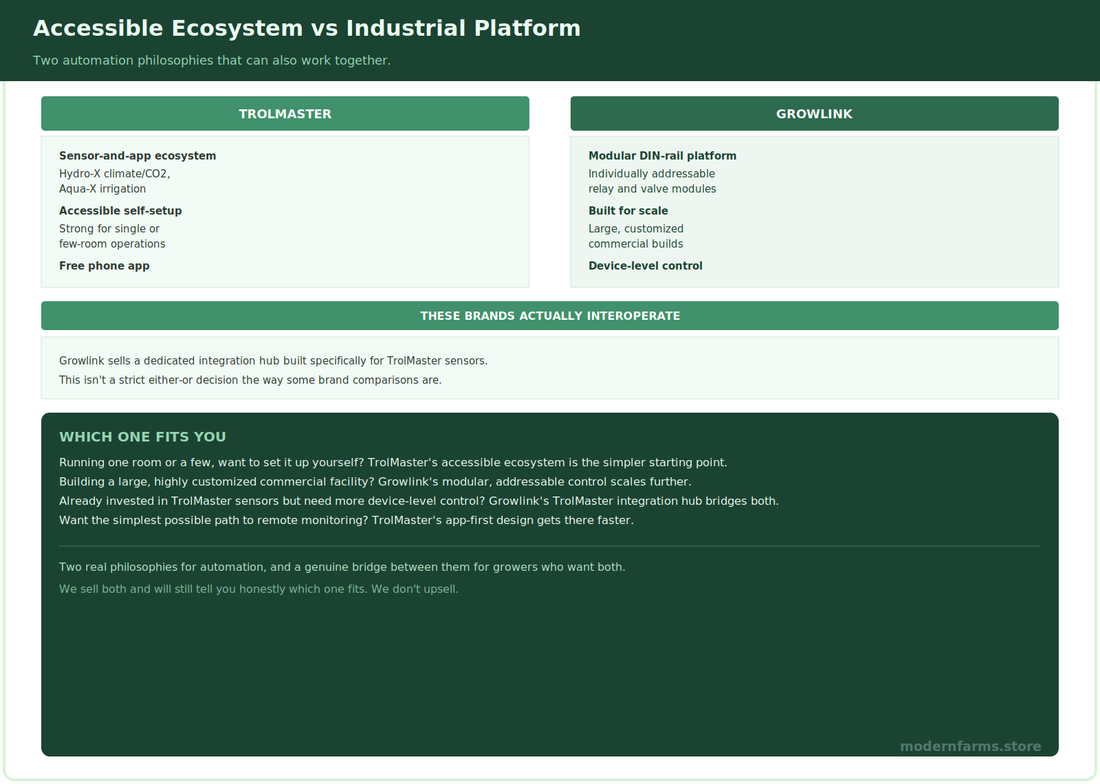
Task: Click 'Hydro-X climate/CO2,' line
Action: [x=114, y=174]
